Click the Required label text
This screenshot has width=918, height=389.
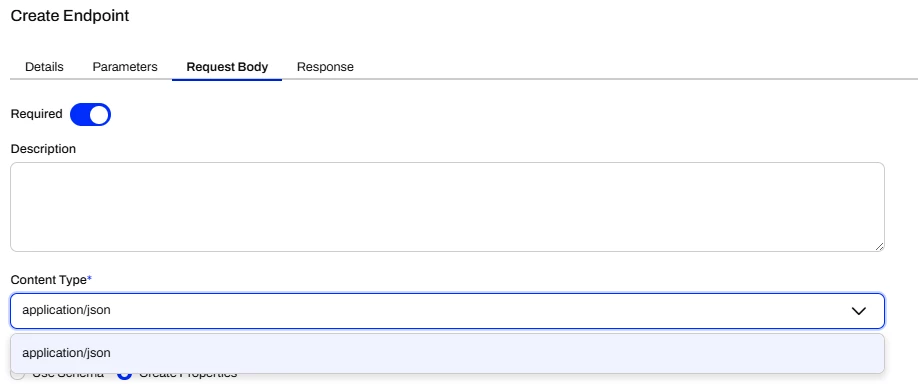pos(36,114)
